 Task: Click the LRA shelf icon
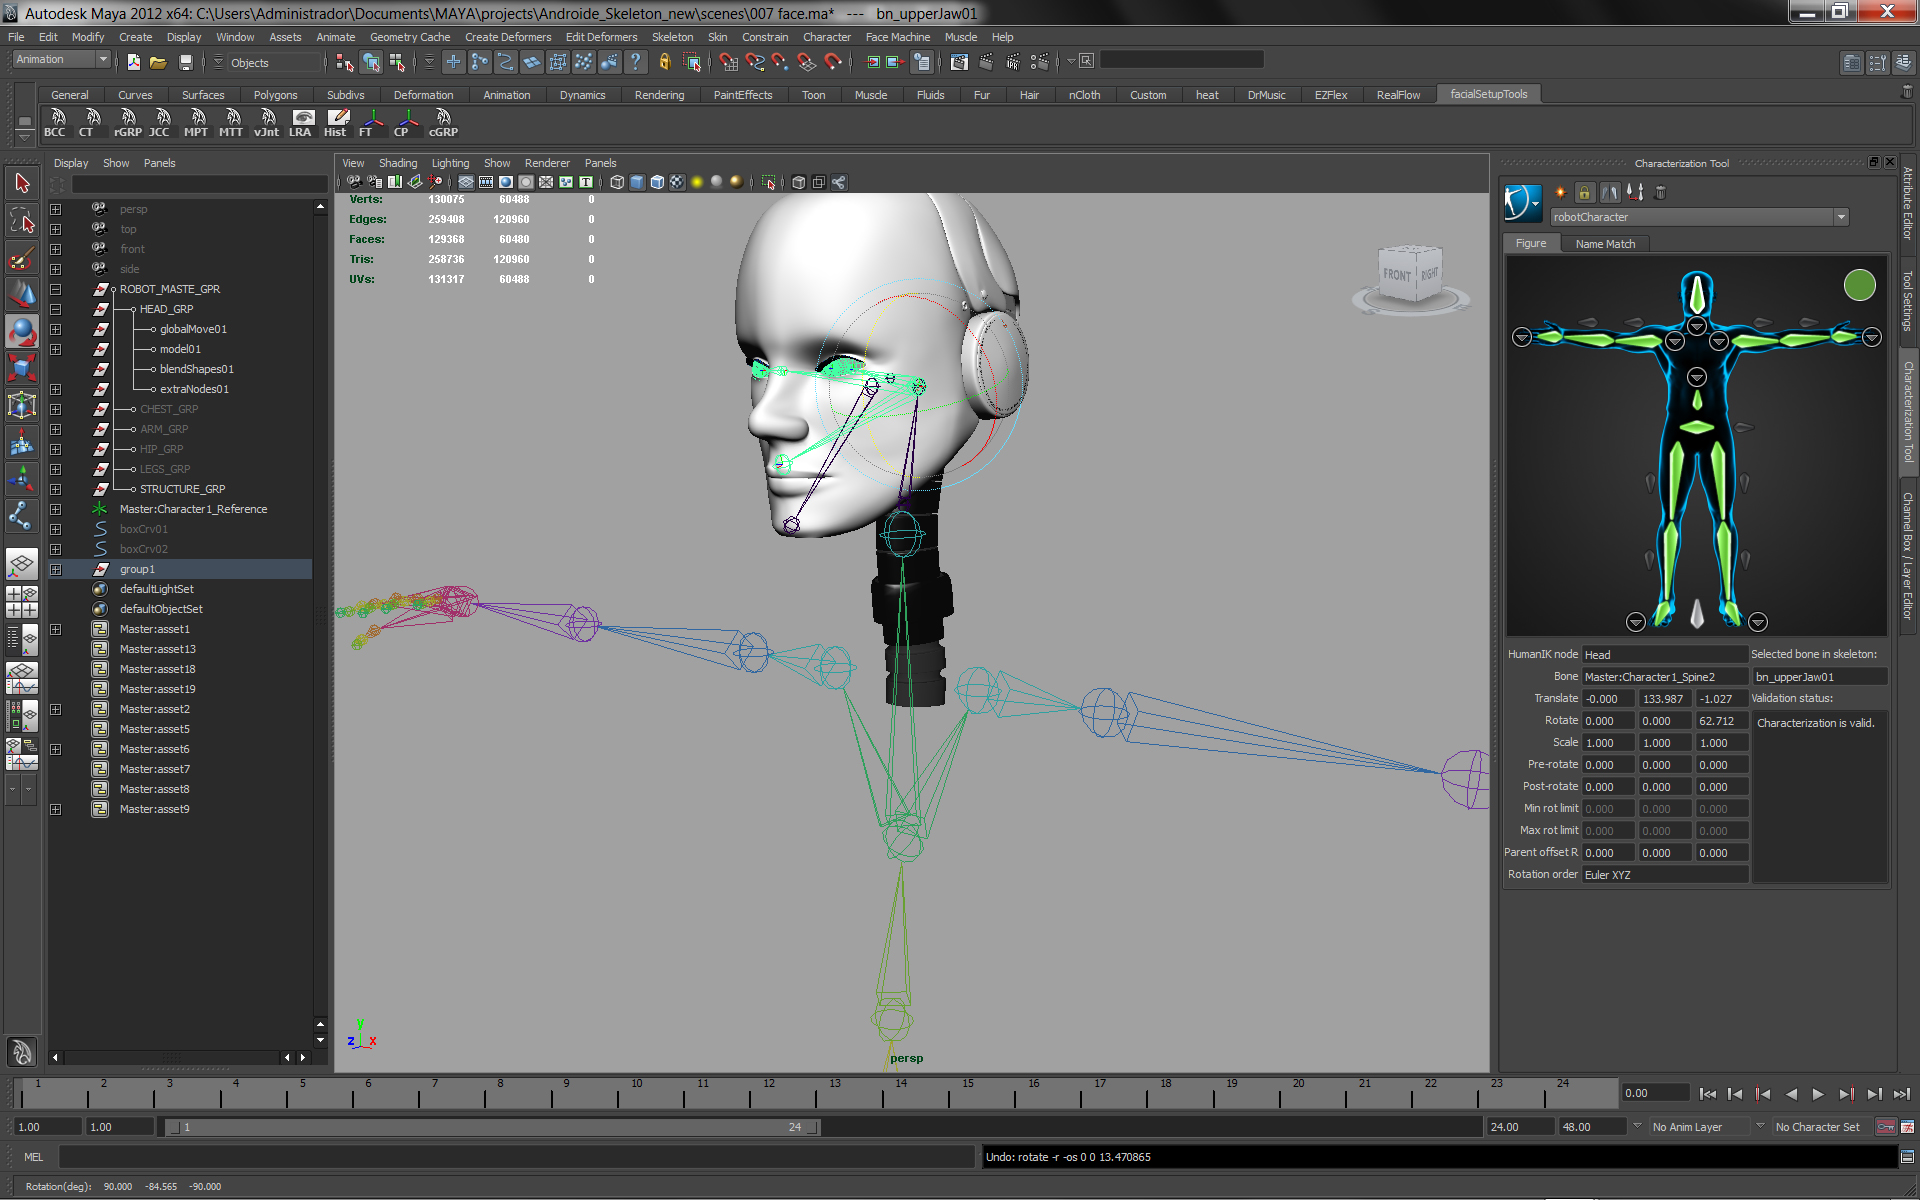pyautogui.click(x=302, y=122)
